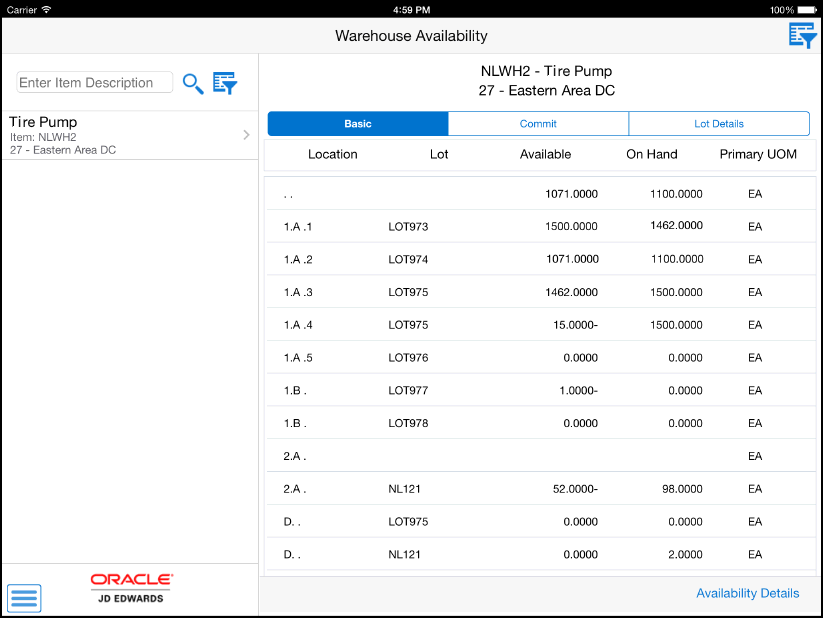Viewport: 823px width, 618px height.
Task: Tap the Oracle JD Edwards logo
Action: [132, 588]
